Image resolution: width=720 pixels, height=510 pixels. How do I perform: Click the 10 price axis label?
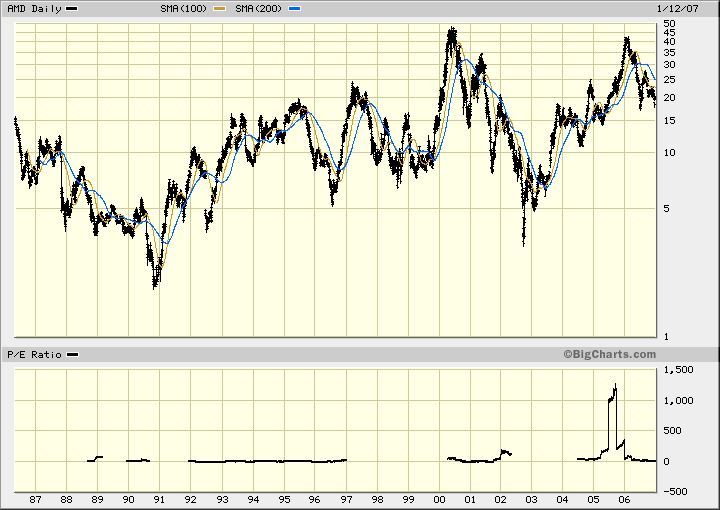[x=669, y=153]
